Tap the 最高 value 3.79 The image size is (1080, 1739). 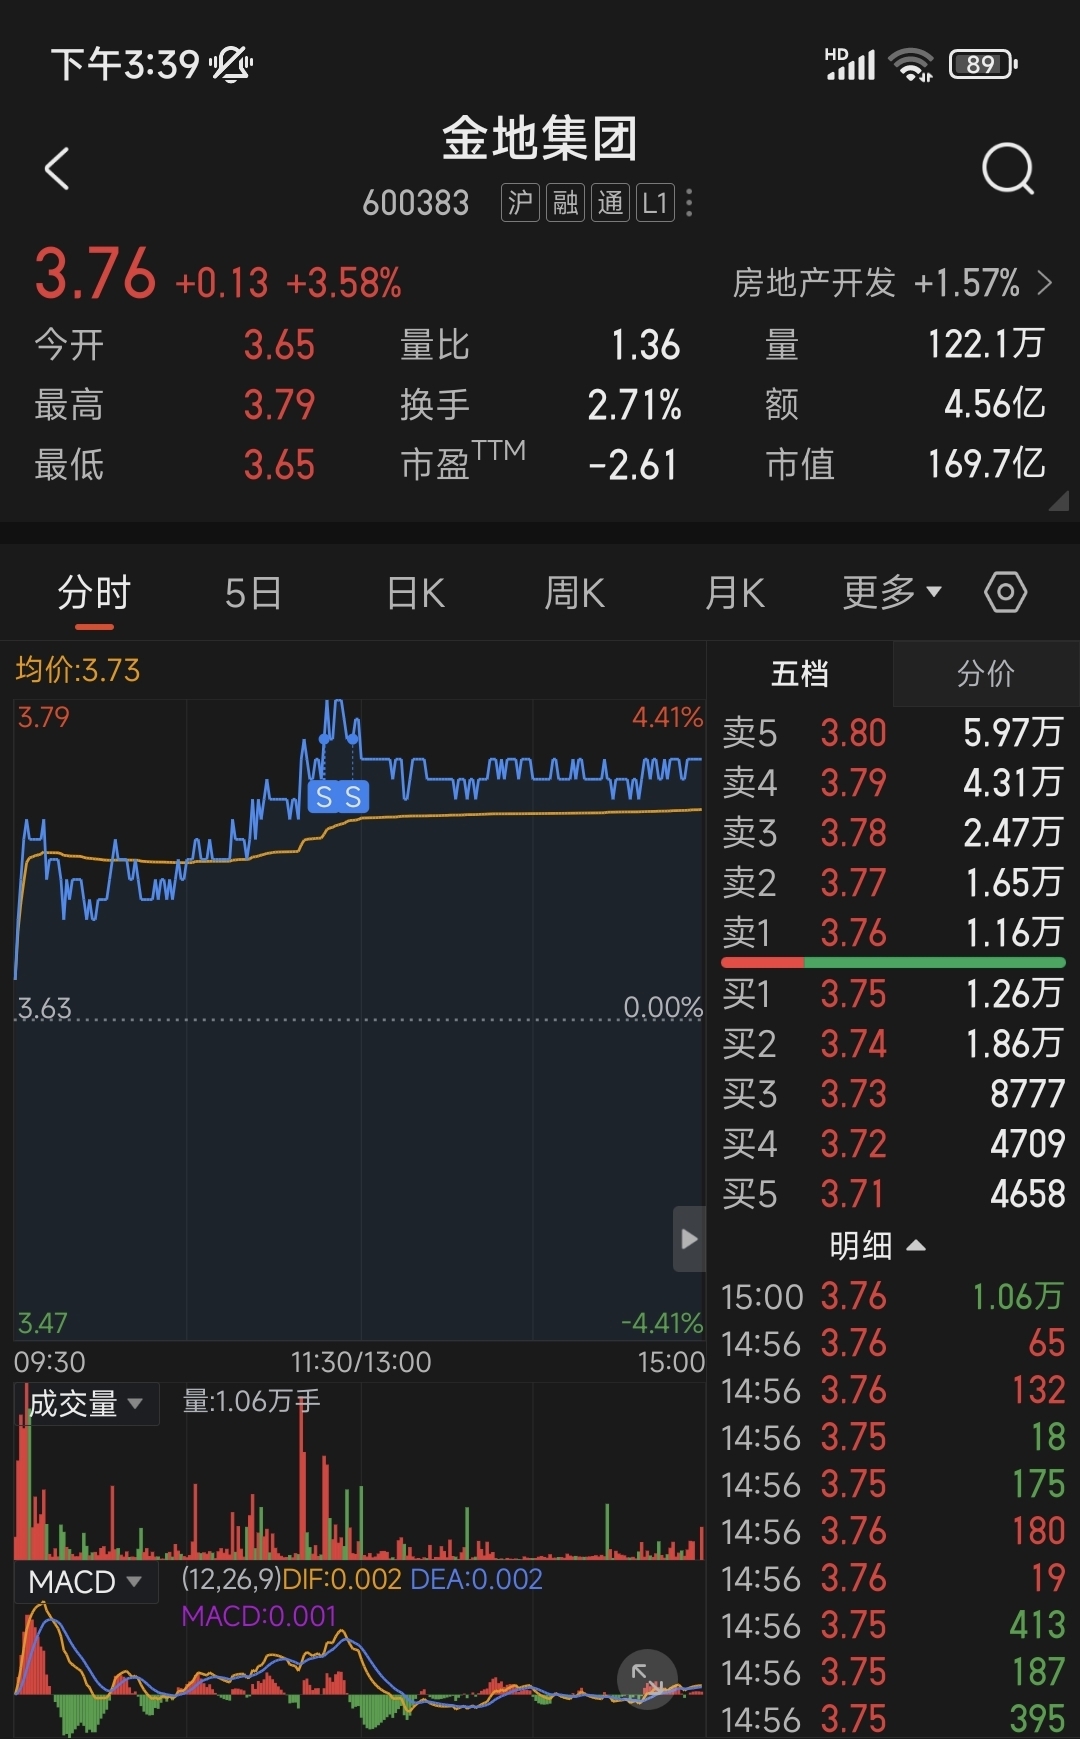click(x=279, y=405)
